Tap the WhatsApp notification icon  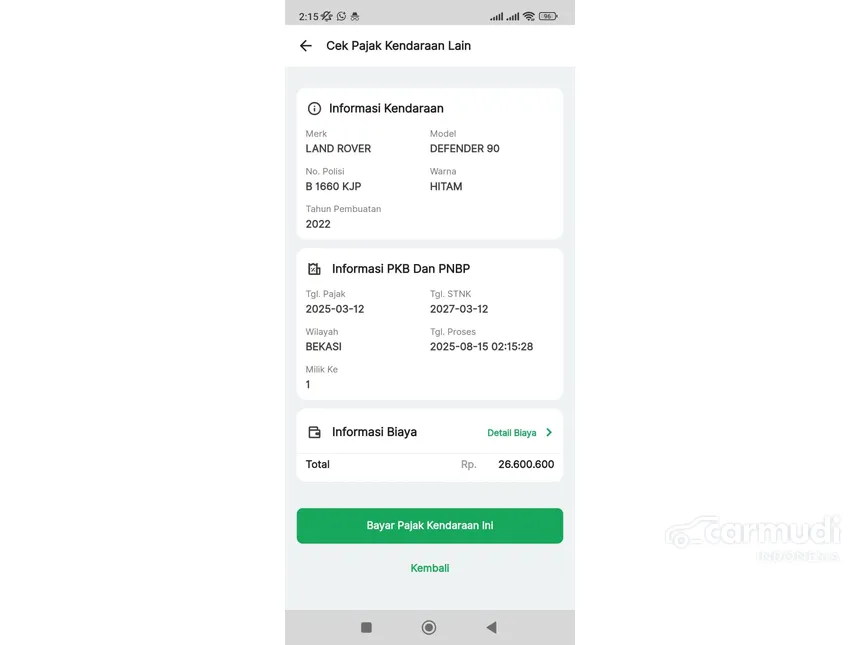pyautogui.click(x=342, y=16)
